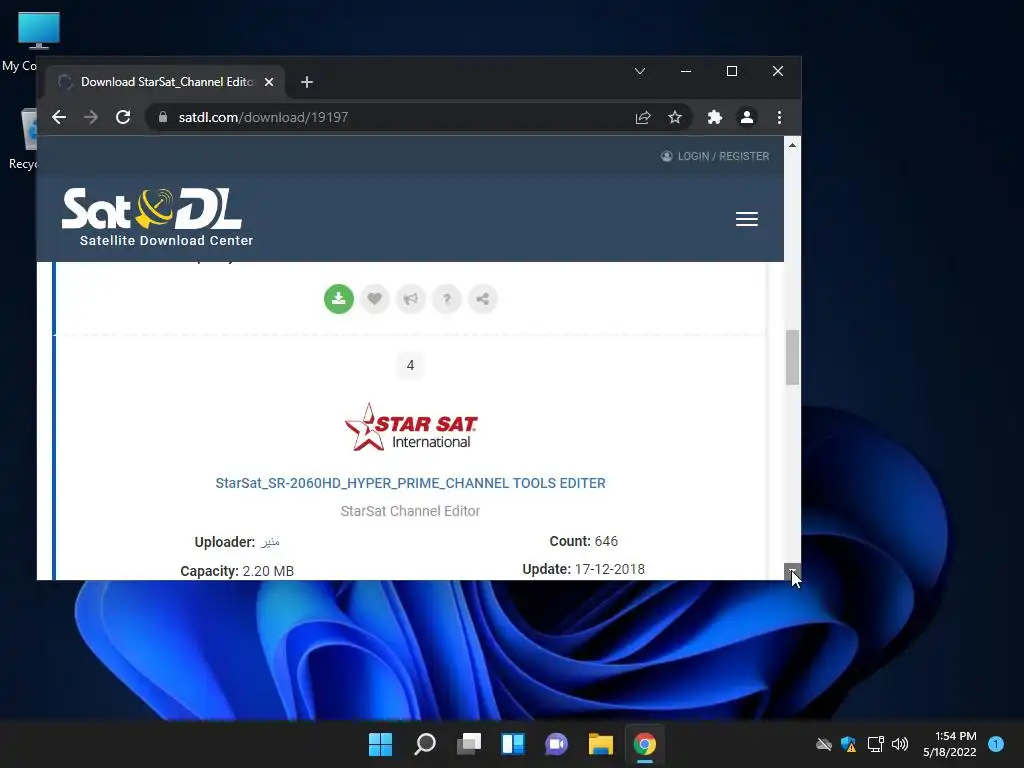Click the page scrollbar down arrow
This screenshot has height=768, width=1024.
(x=792, y=571)
